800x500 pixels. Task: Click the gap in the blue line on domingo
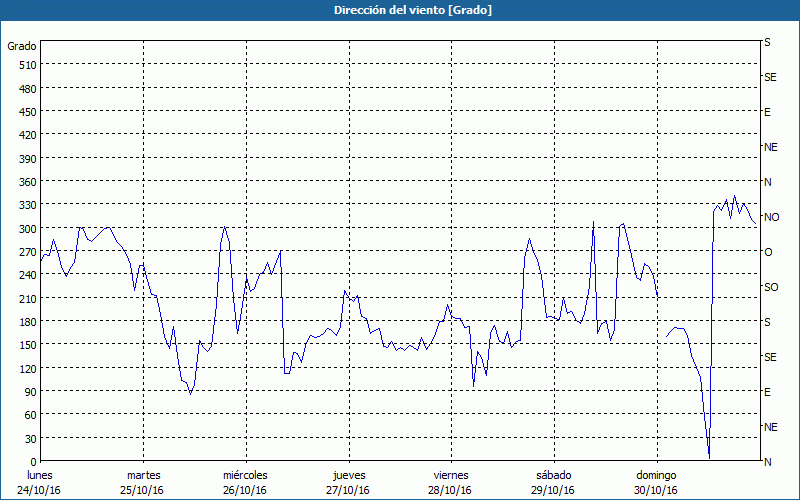pos(662,318)
